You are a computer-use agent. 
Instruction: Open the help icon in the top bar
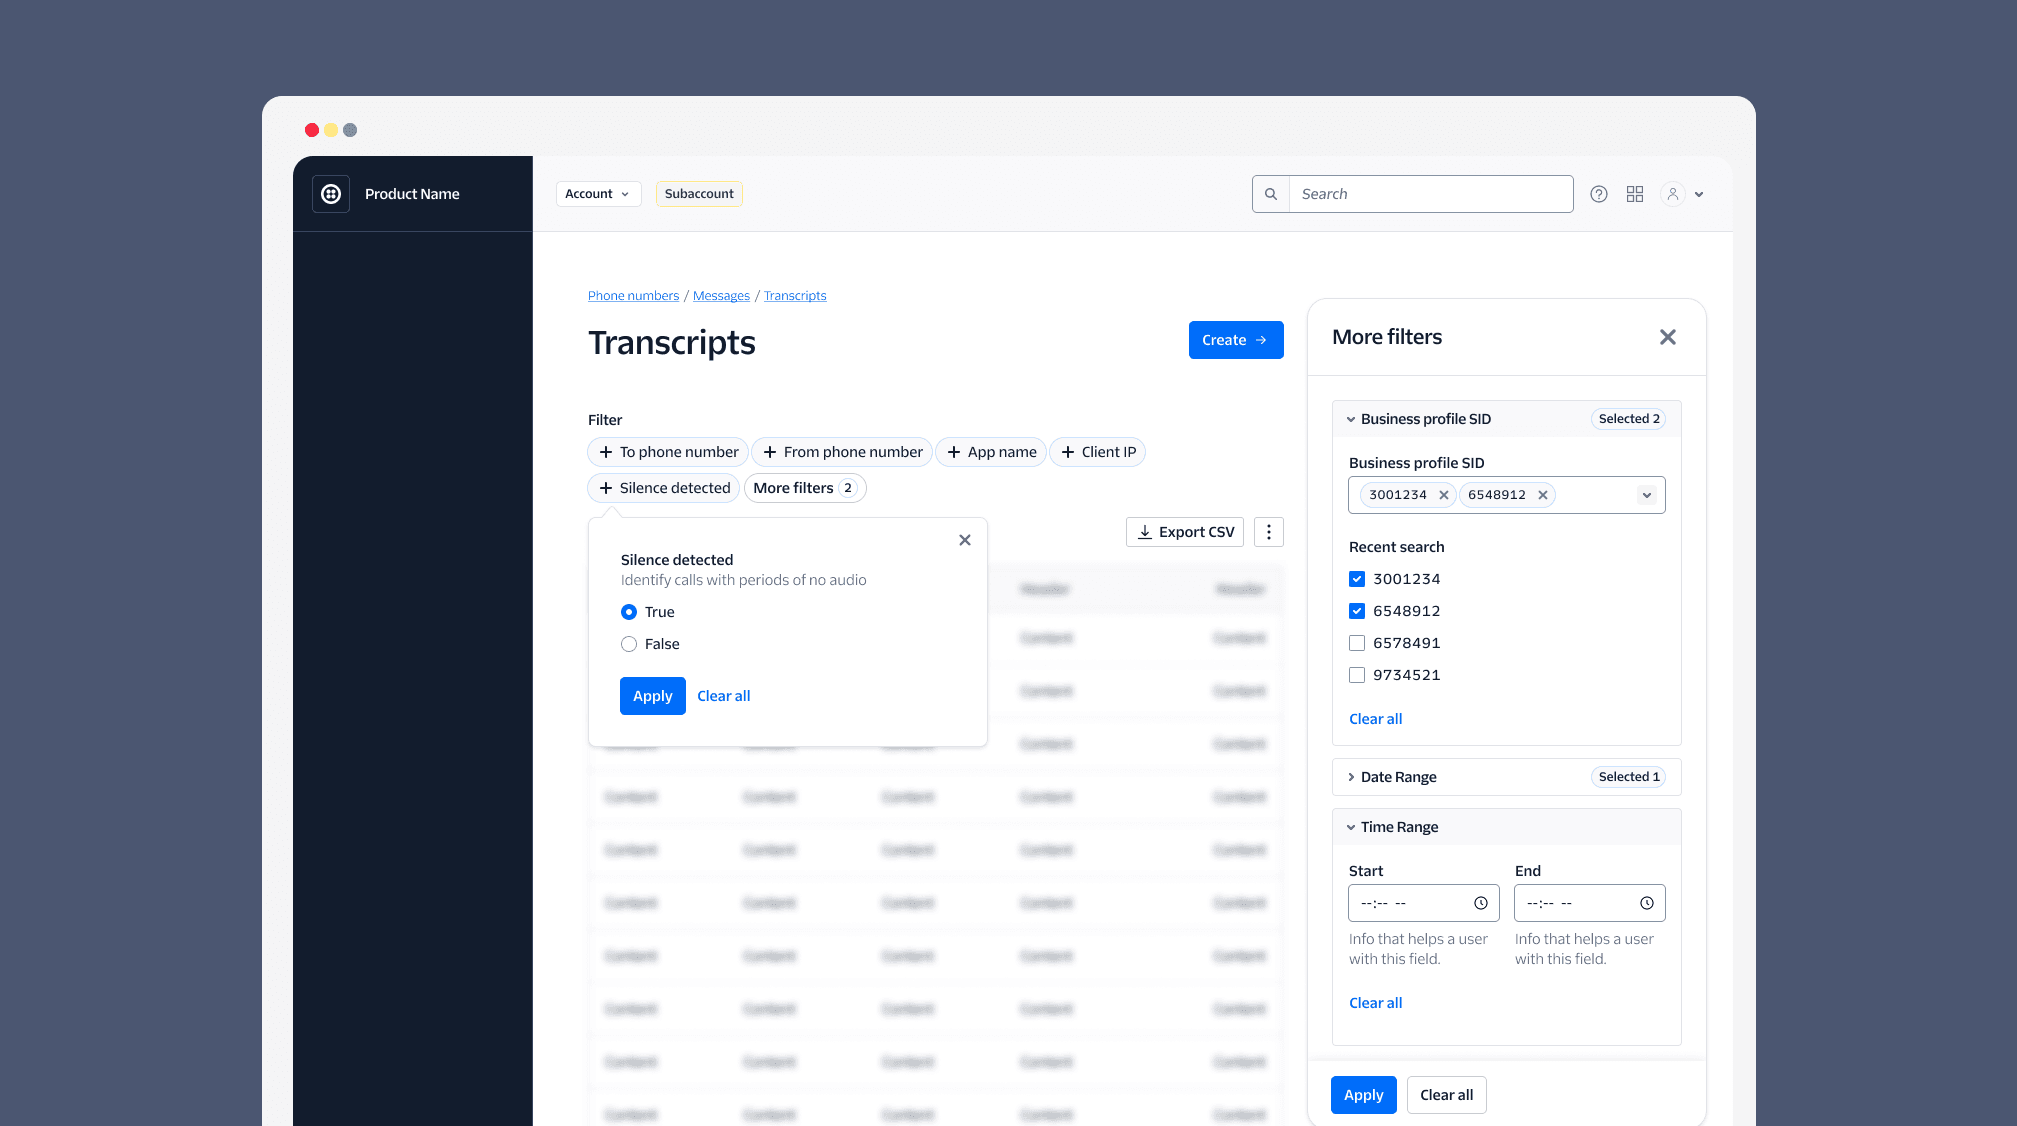[1598, 193]
